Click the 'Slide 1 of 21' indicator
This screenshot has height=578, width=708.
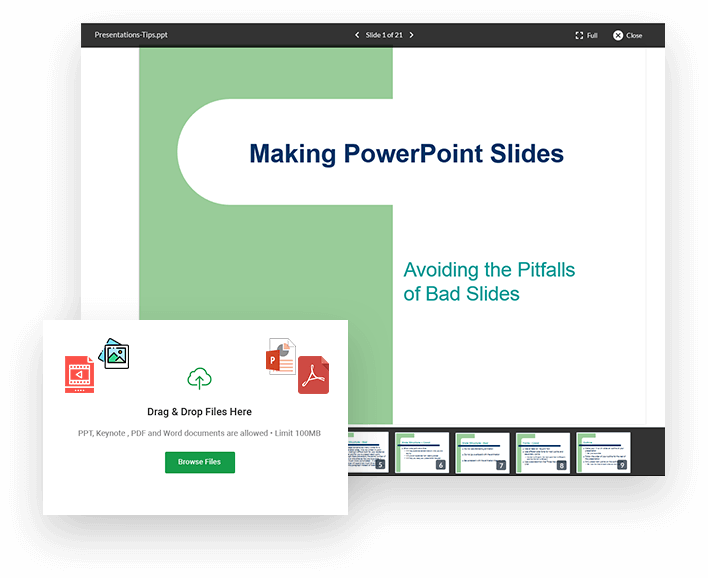[384, 35]
